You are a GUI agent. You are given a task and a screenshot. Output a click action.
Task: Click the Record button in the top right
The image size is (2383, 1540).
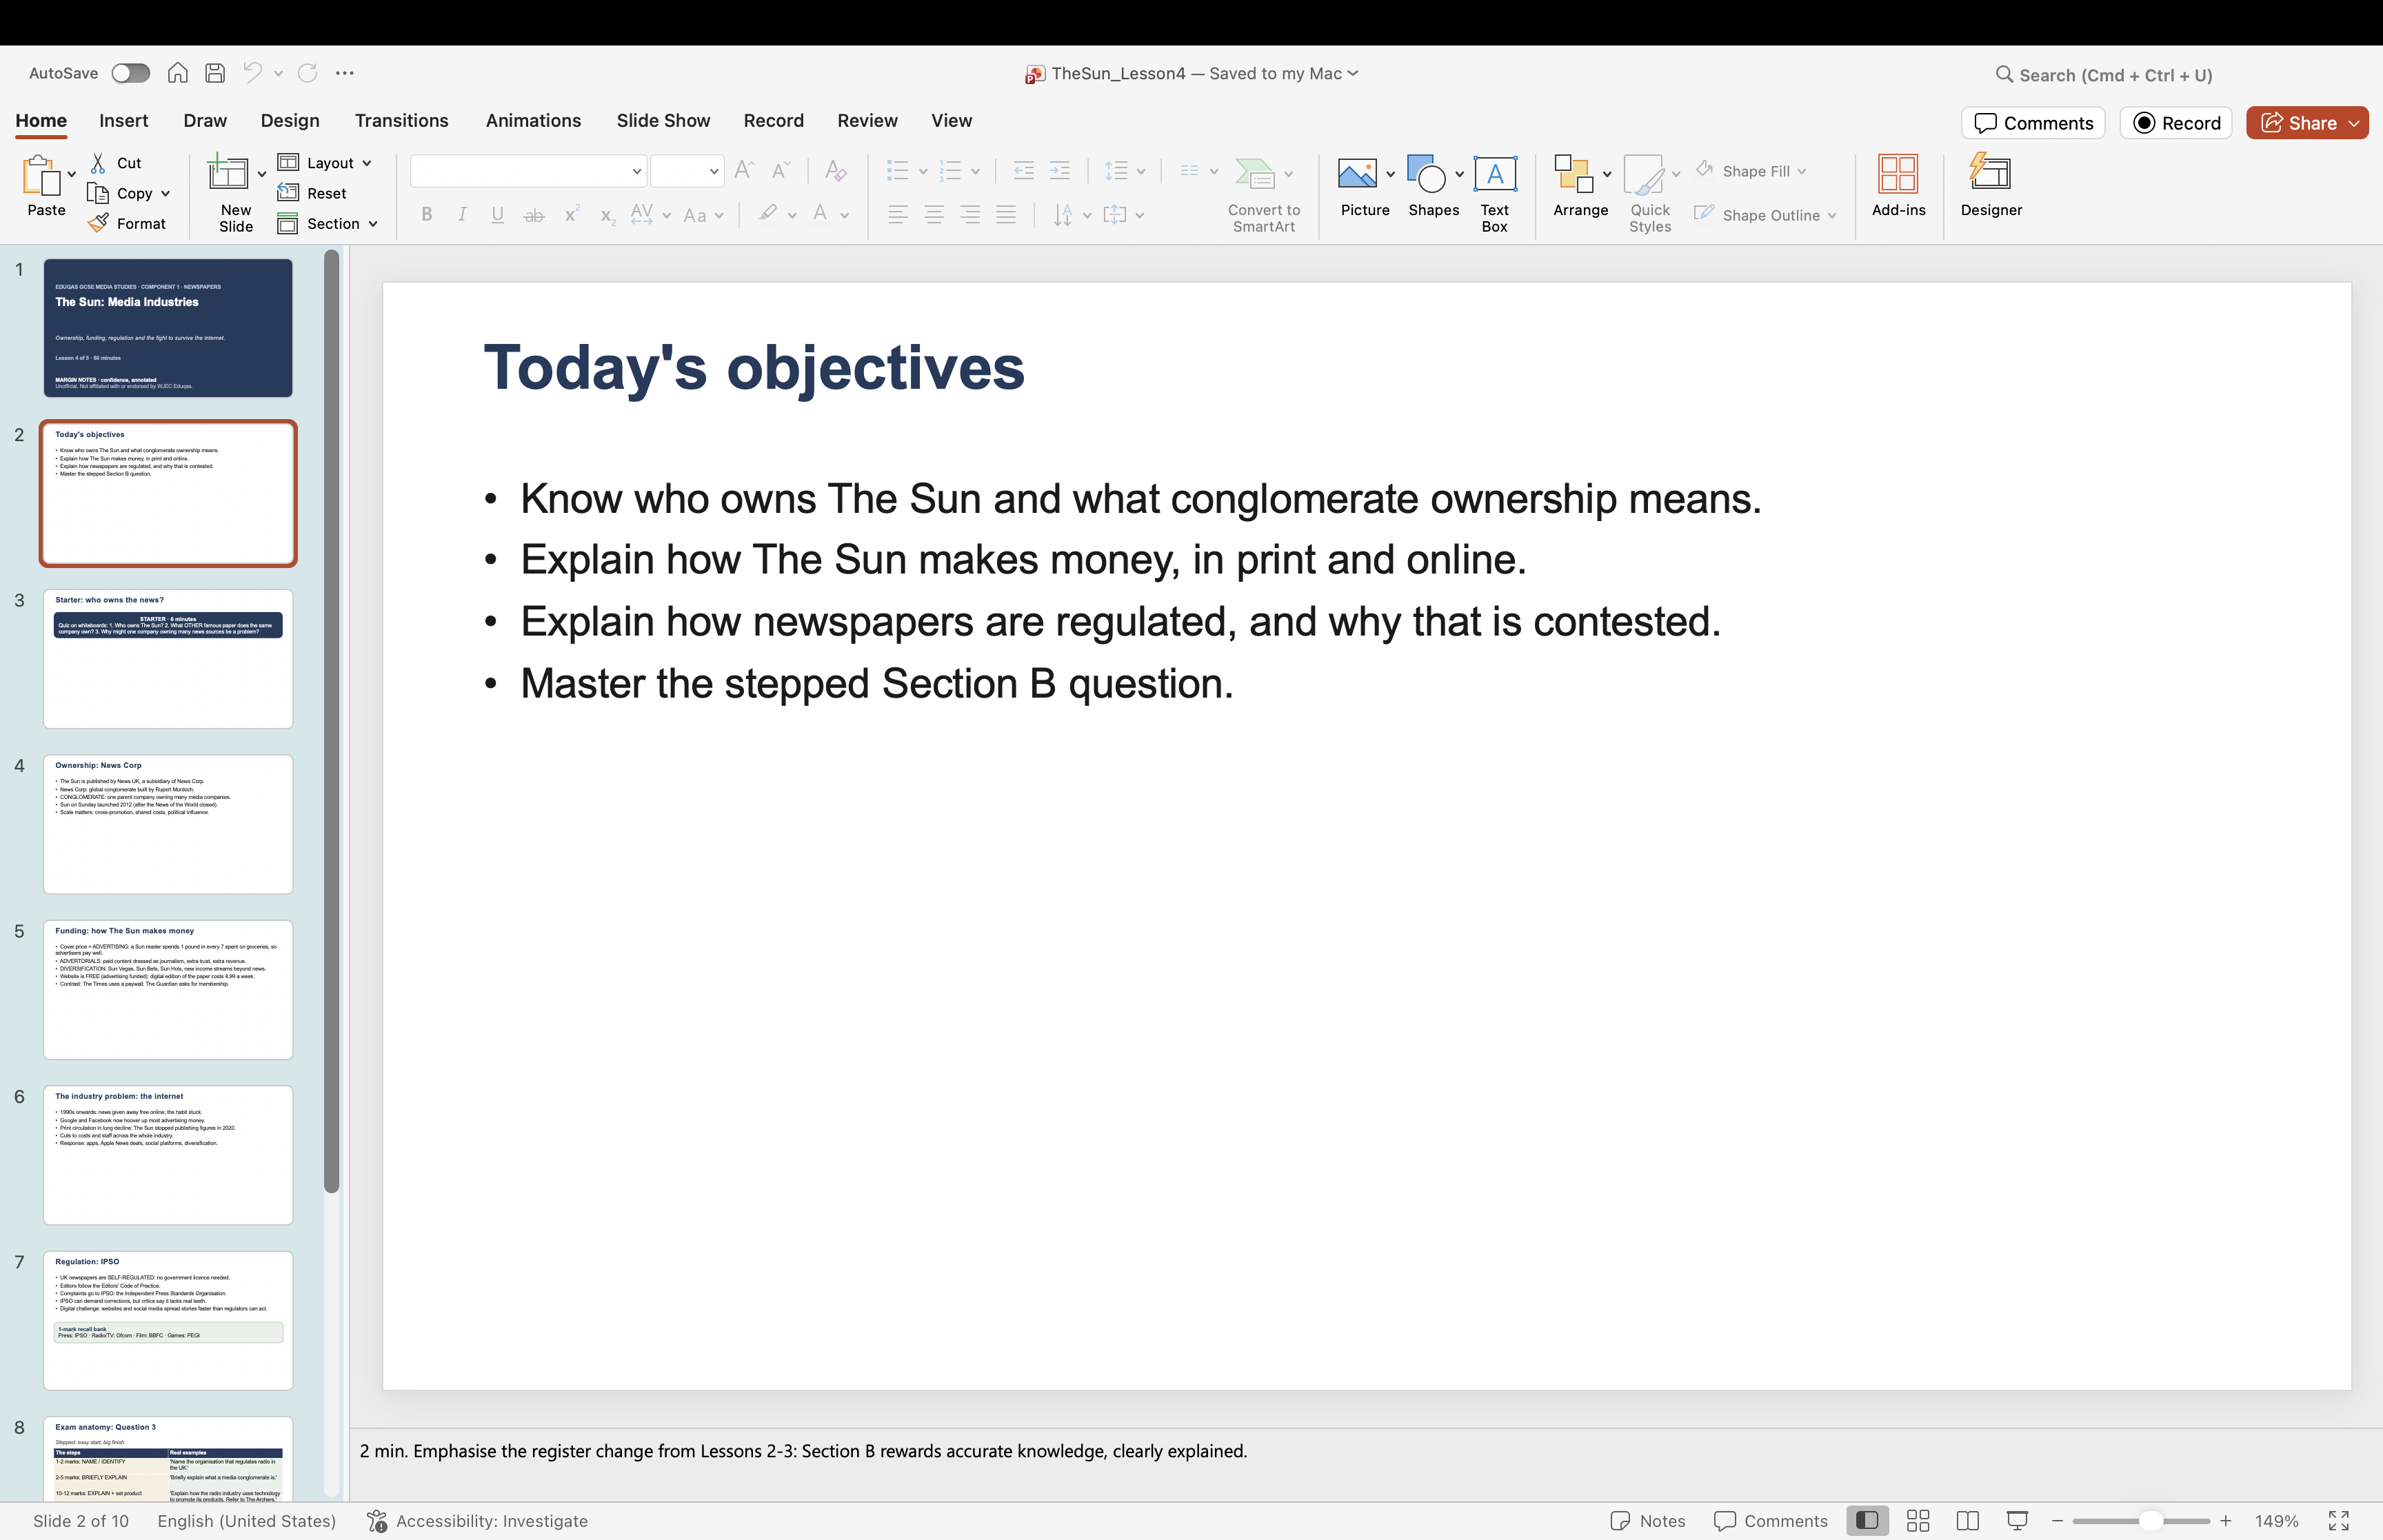[x=2176, y=123]
